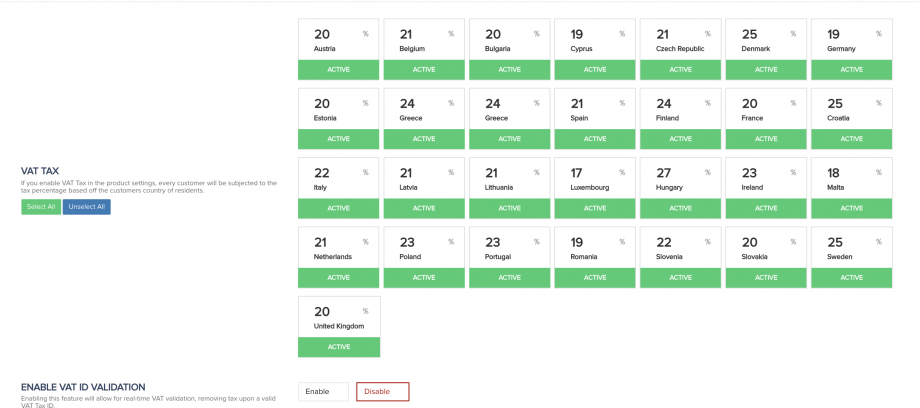Toggle Spain's ACTIVE status bar

pyautogui.click(x=595, y=139)
